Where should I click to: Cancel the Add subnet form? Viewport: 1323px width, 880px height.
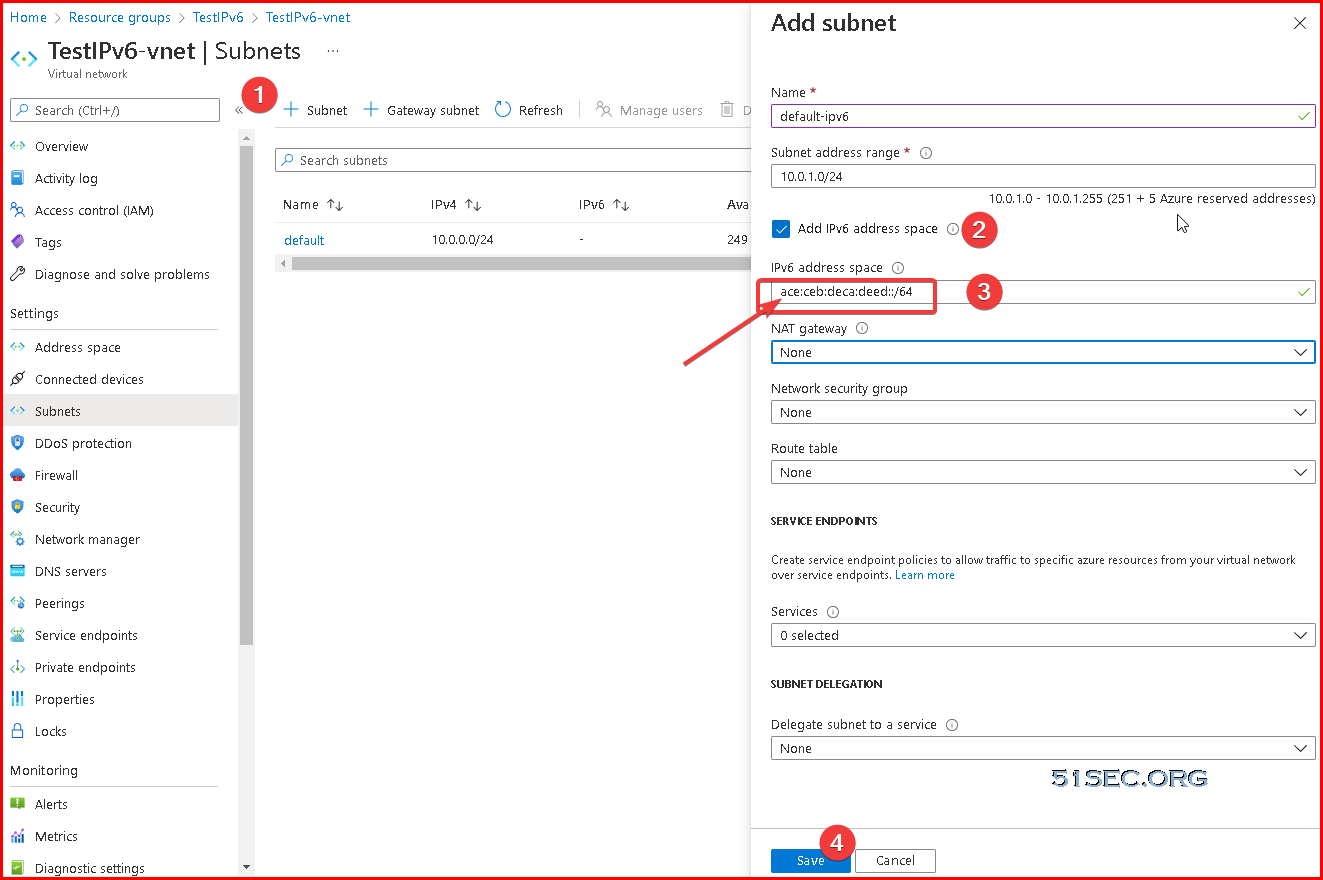[895, 860]
